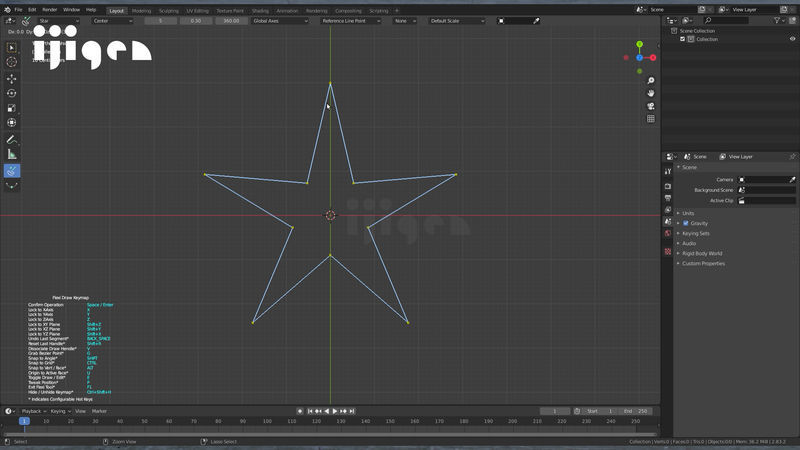Open the Tool properties tab icon
Image resolution: width=800 pixels, height=450 pixels.
[x=668, y=171]
